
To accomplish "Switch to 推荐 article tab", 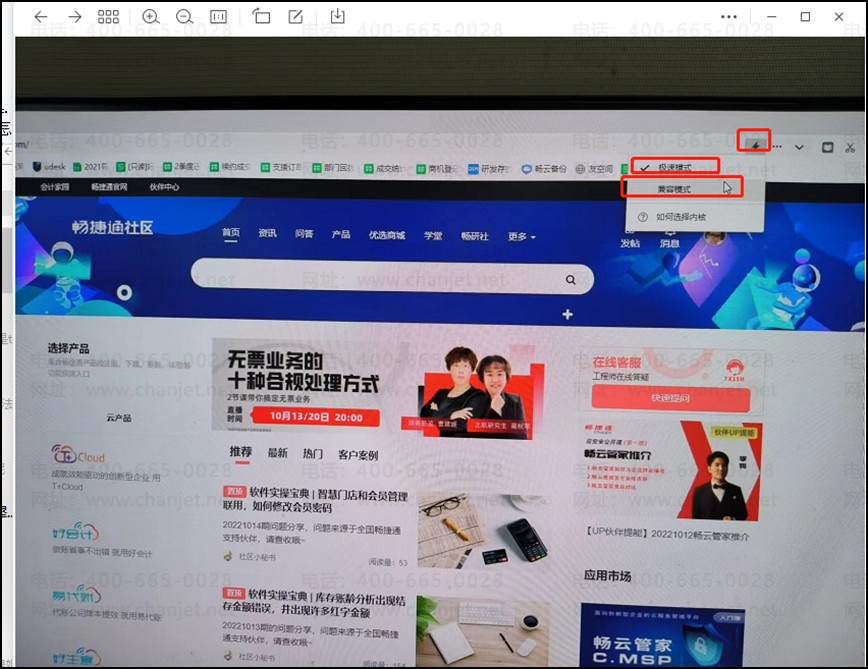I will tap(241, 452).
